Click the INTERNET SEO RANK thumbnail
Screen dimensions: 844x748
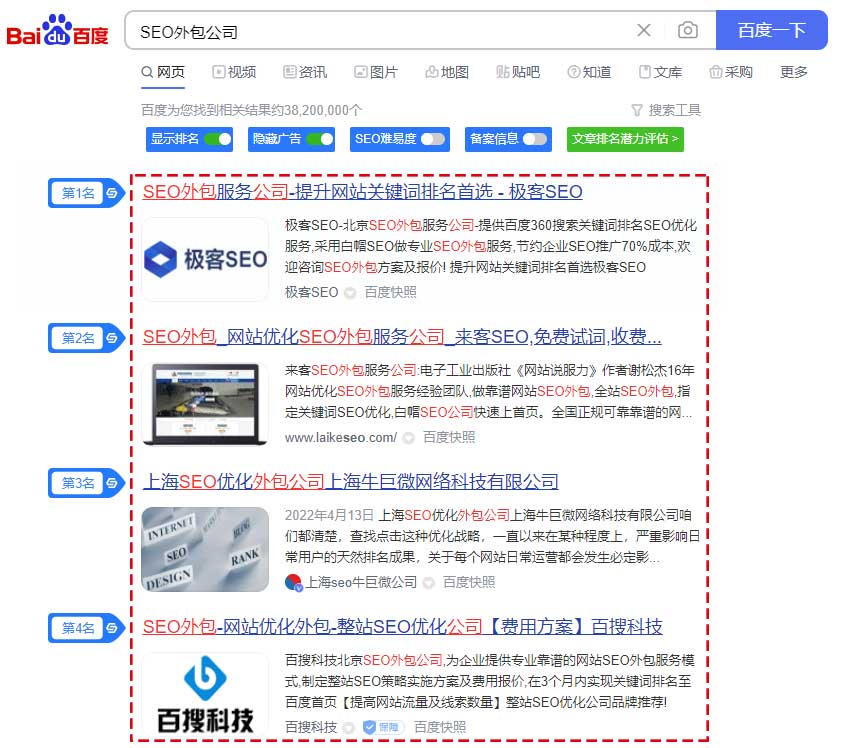click(205, 549)
